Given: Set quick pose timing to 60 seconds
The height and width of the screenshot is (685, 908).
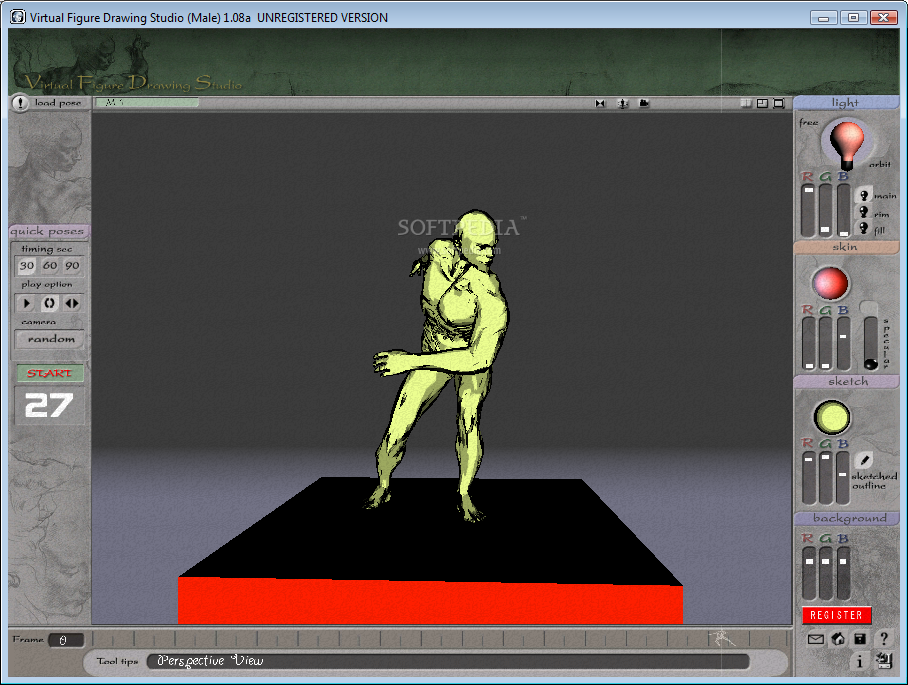Looking at the screenshot, I should (50, 266).
